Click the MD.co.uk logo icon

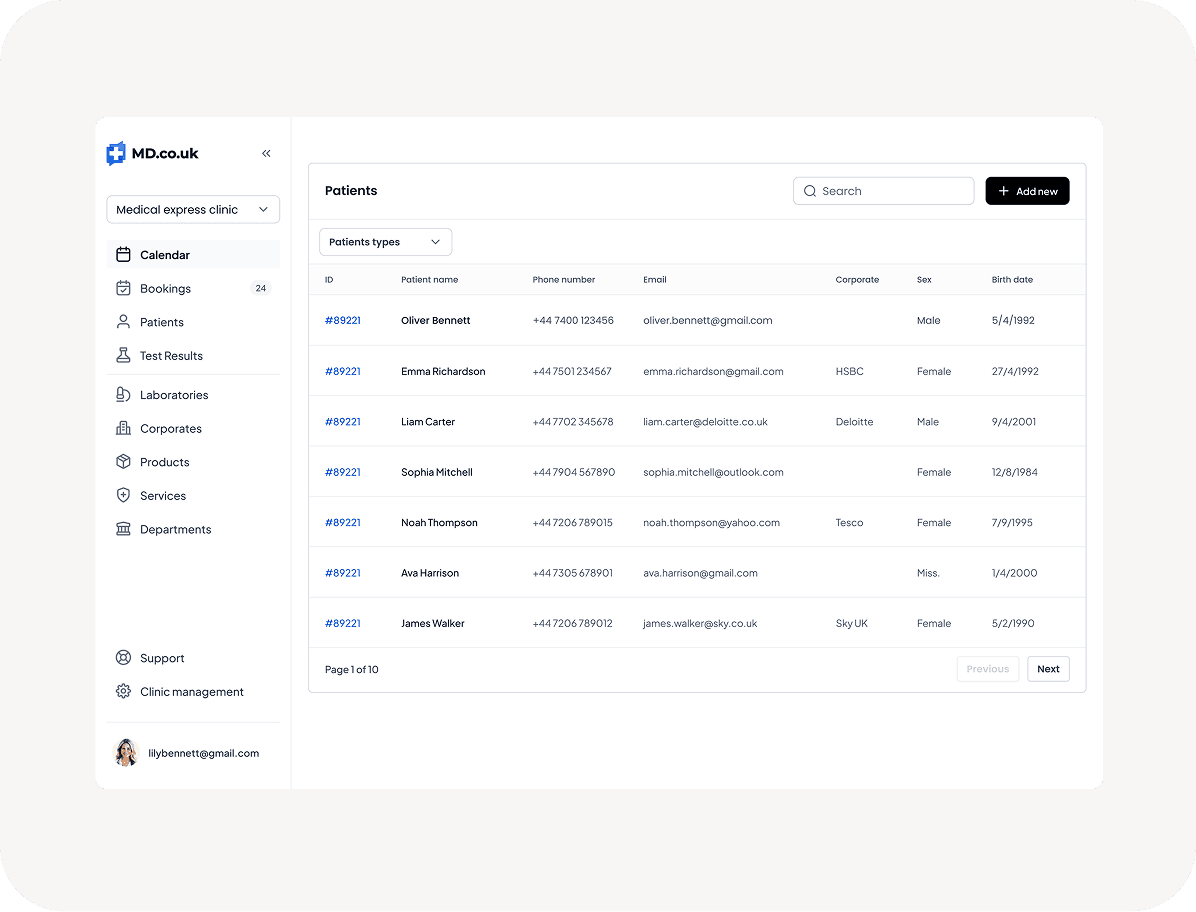[116, 153]
